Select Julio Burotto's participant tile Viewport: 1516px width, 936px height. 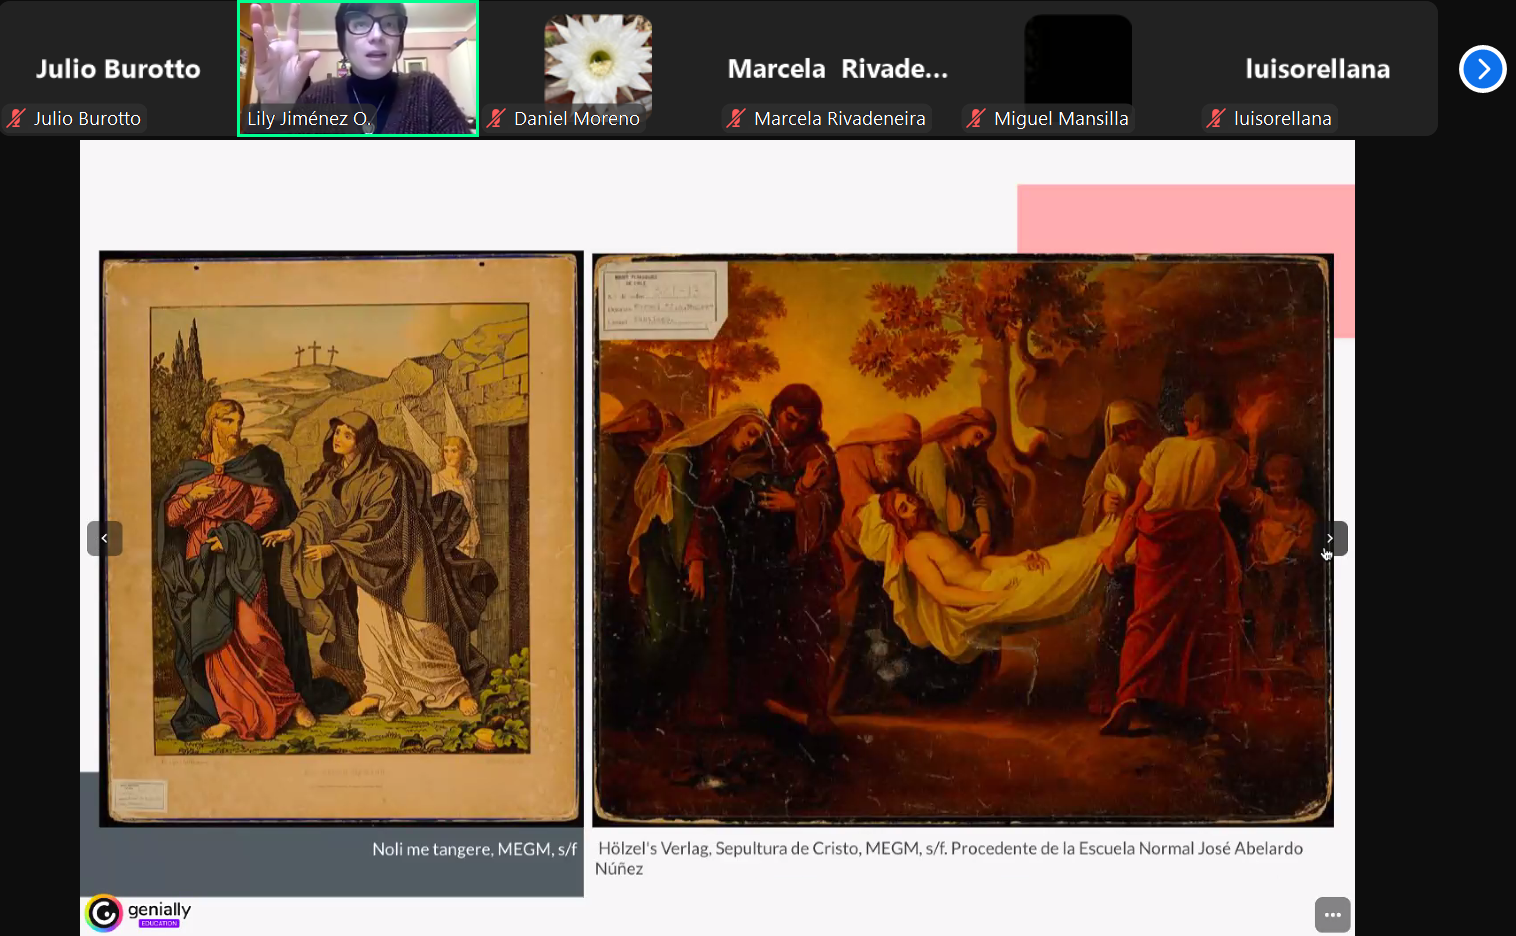pos(118,68)
